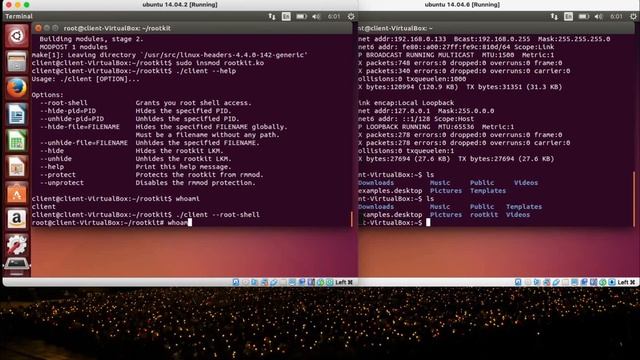Screen dimensions: 640x360
Task: Click the '--unhide-pid=PID' option text
Action: 72,119
